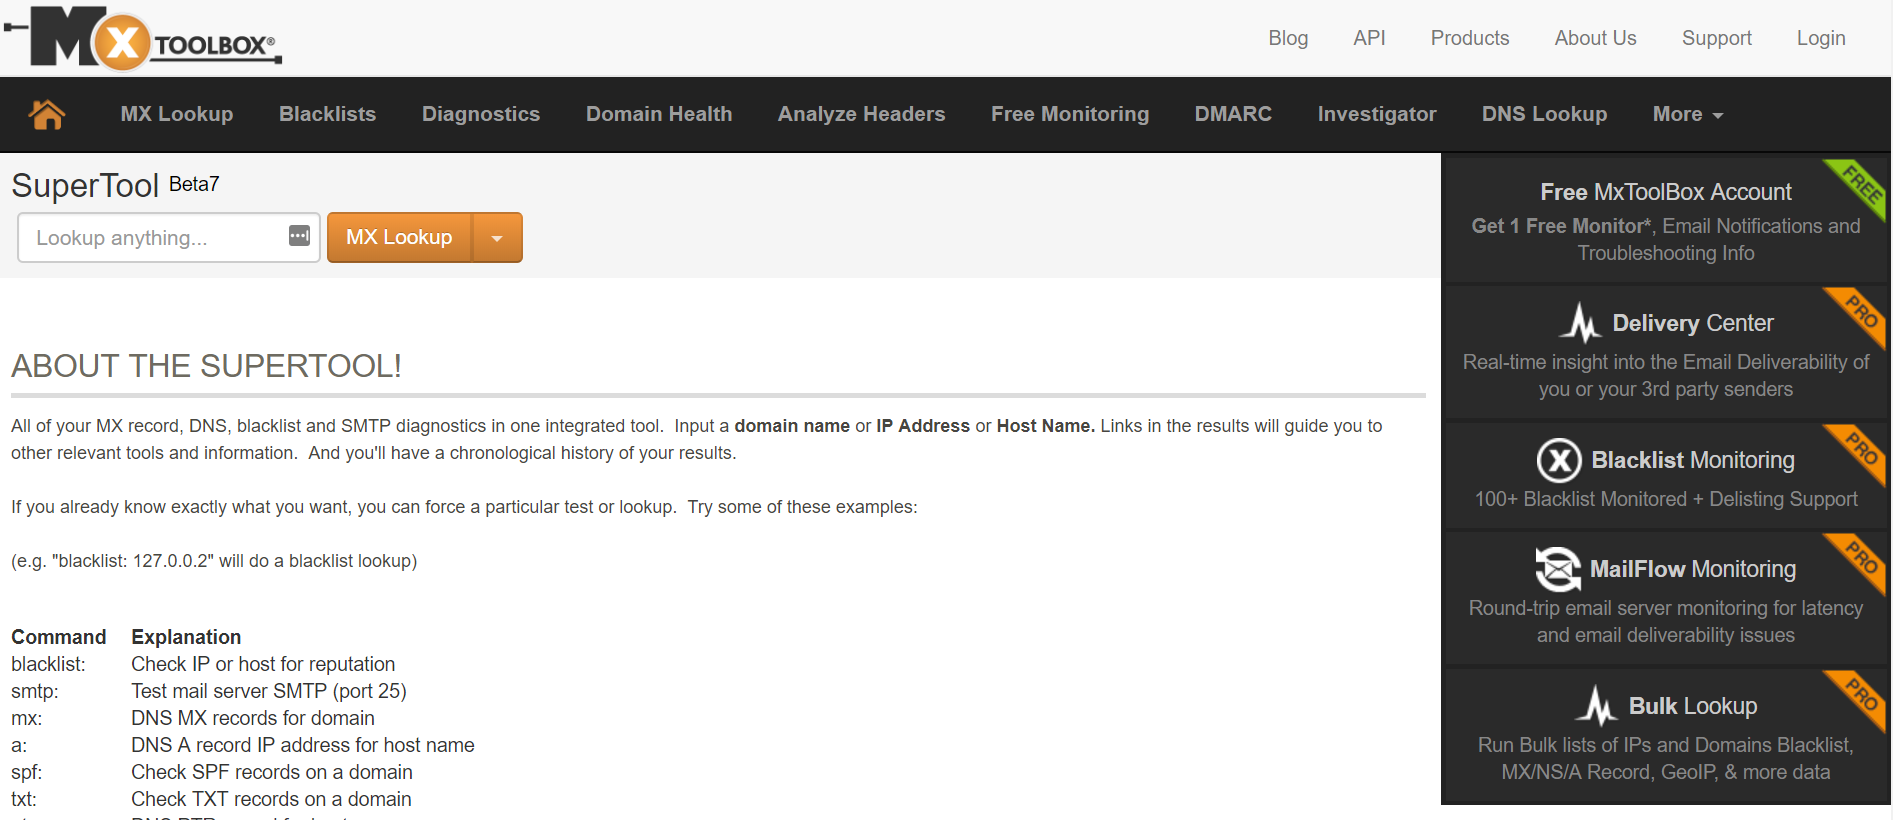Open the Login link

pos(1821,38)
